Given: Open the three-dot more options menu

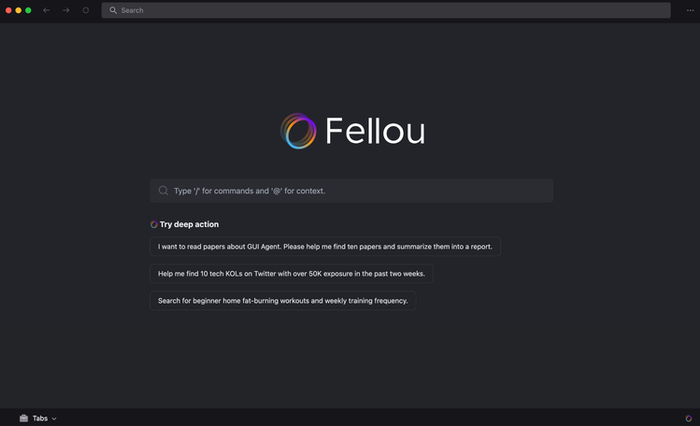Looking at the screenshot, I should [690, 10].
